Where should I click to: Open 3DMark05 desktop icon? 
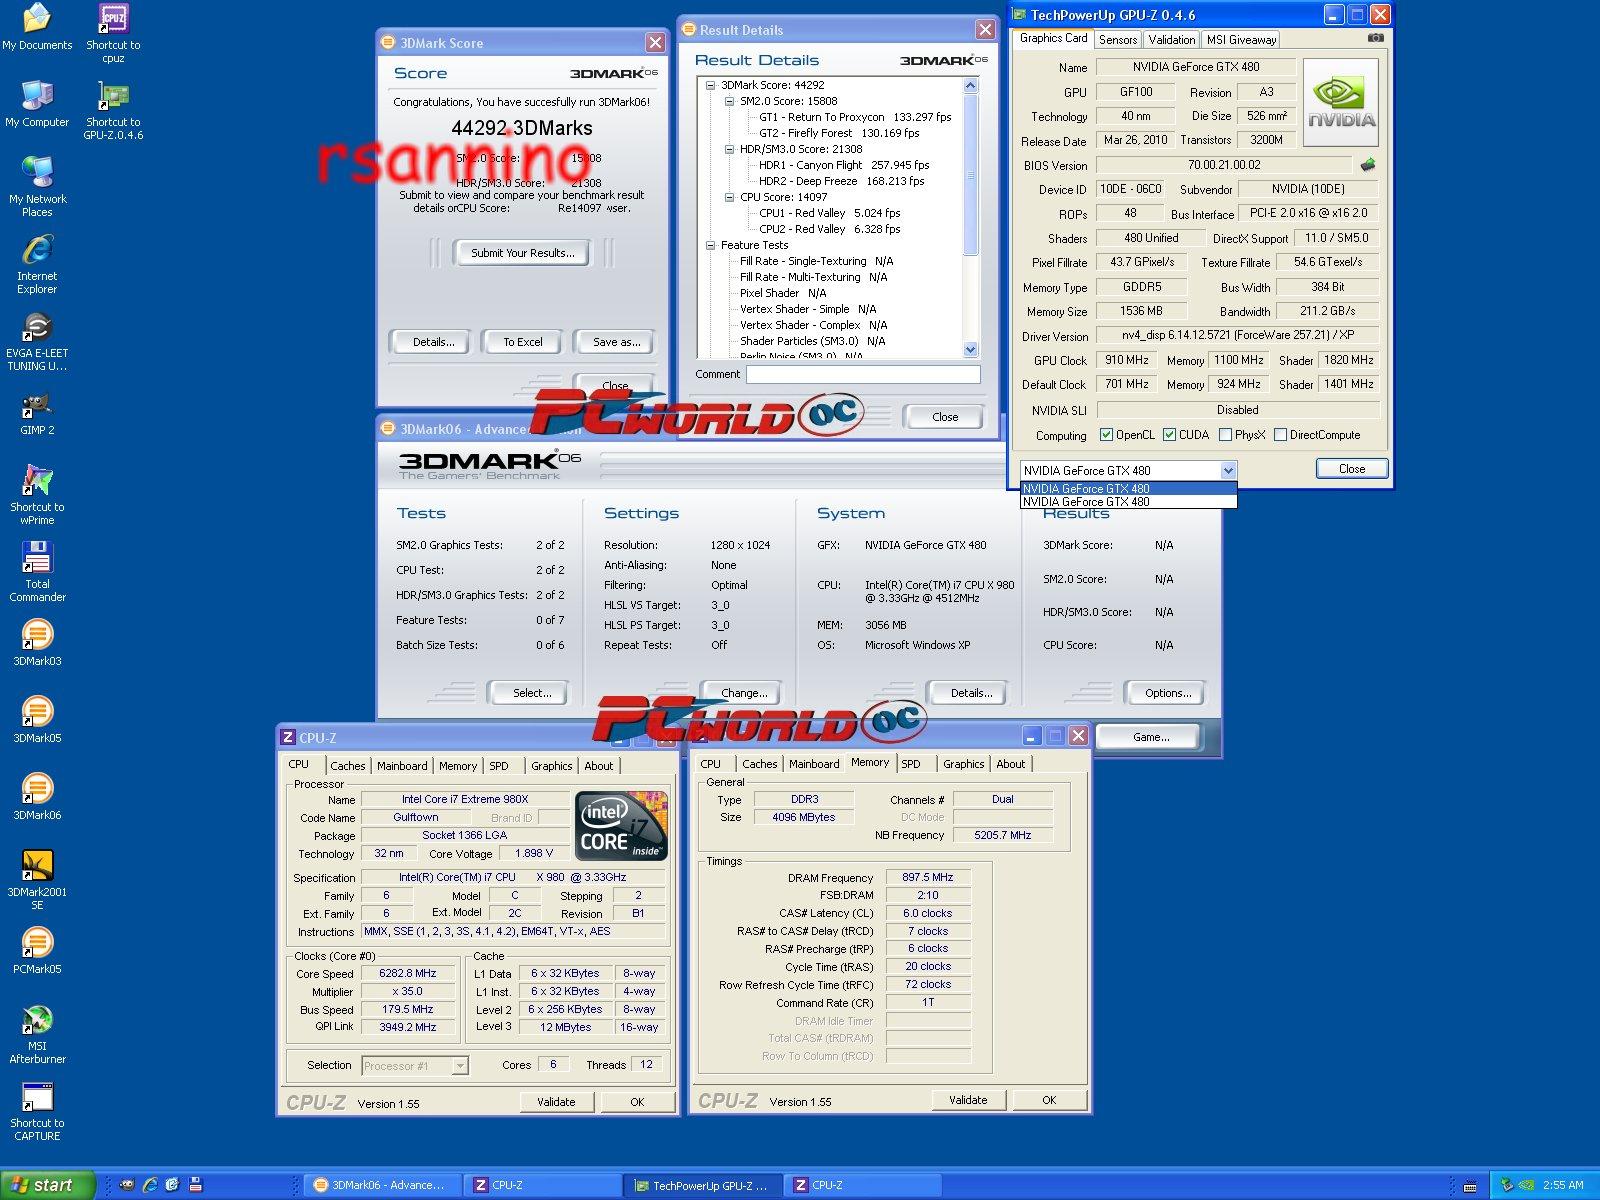37,720
